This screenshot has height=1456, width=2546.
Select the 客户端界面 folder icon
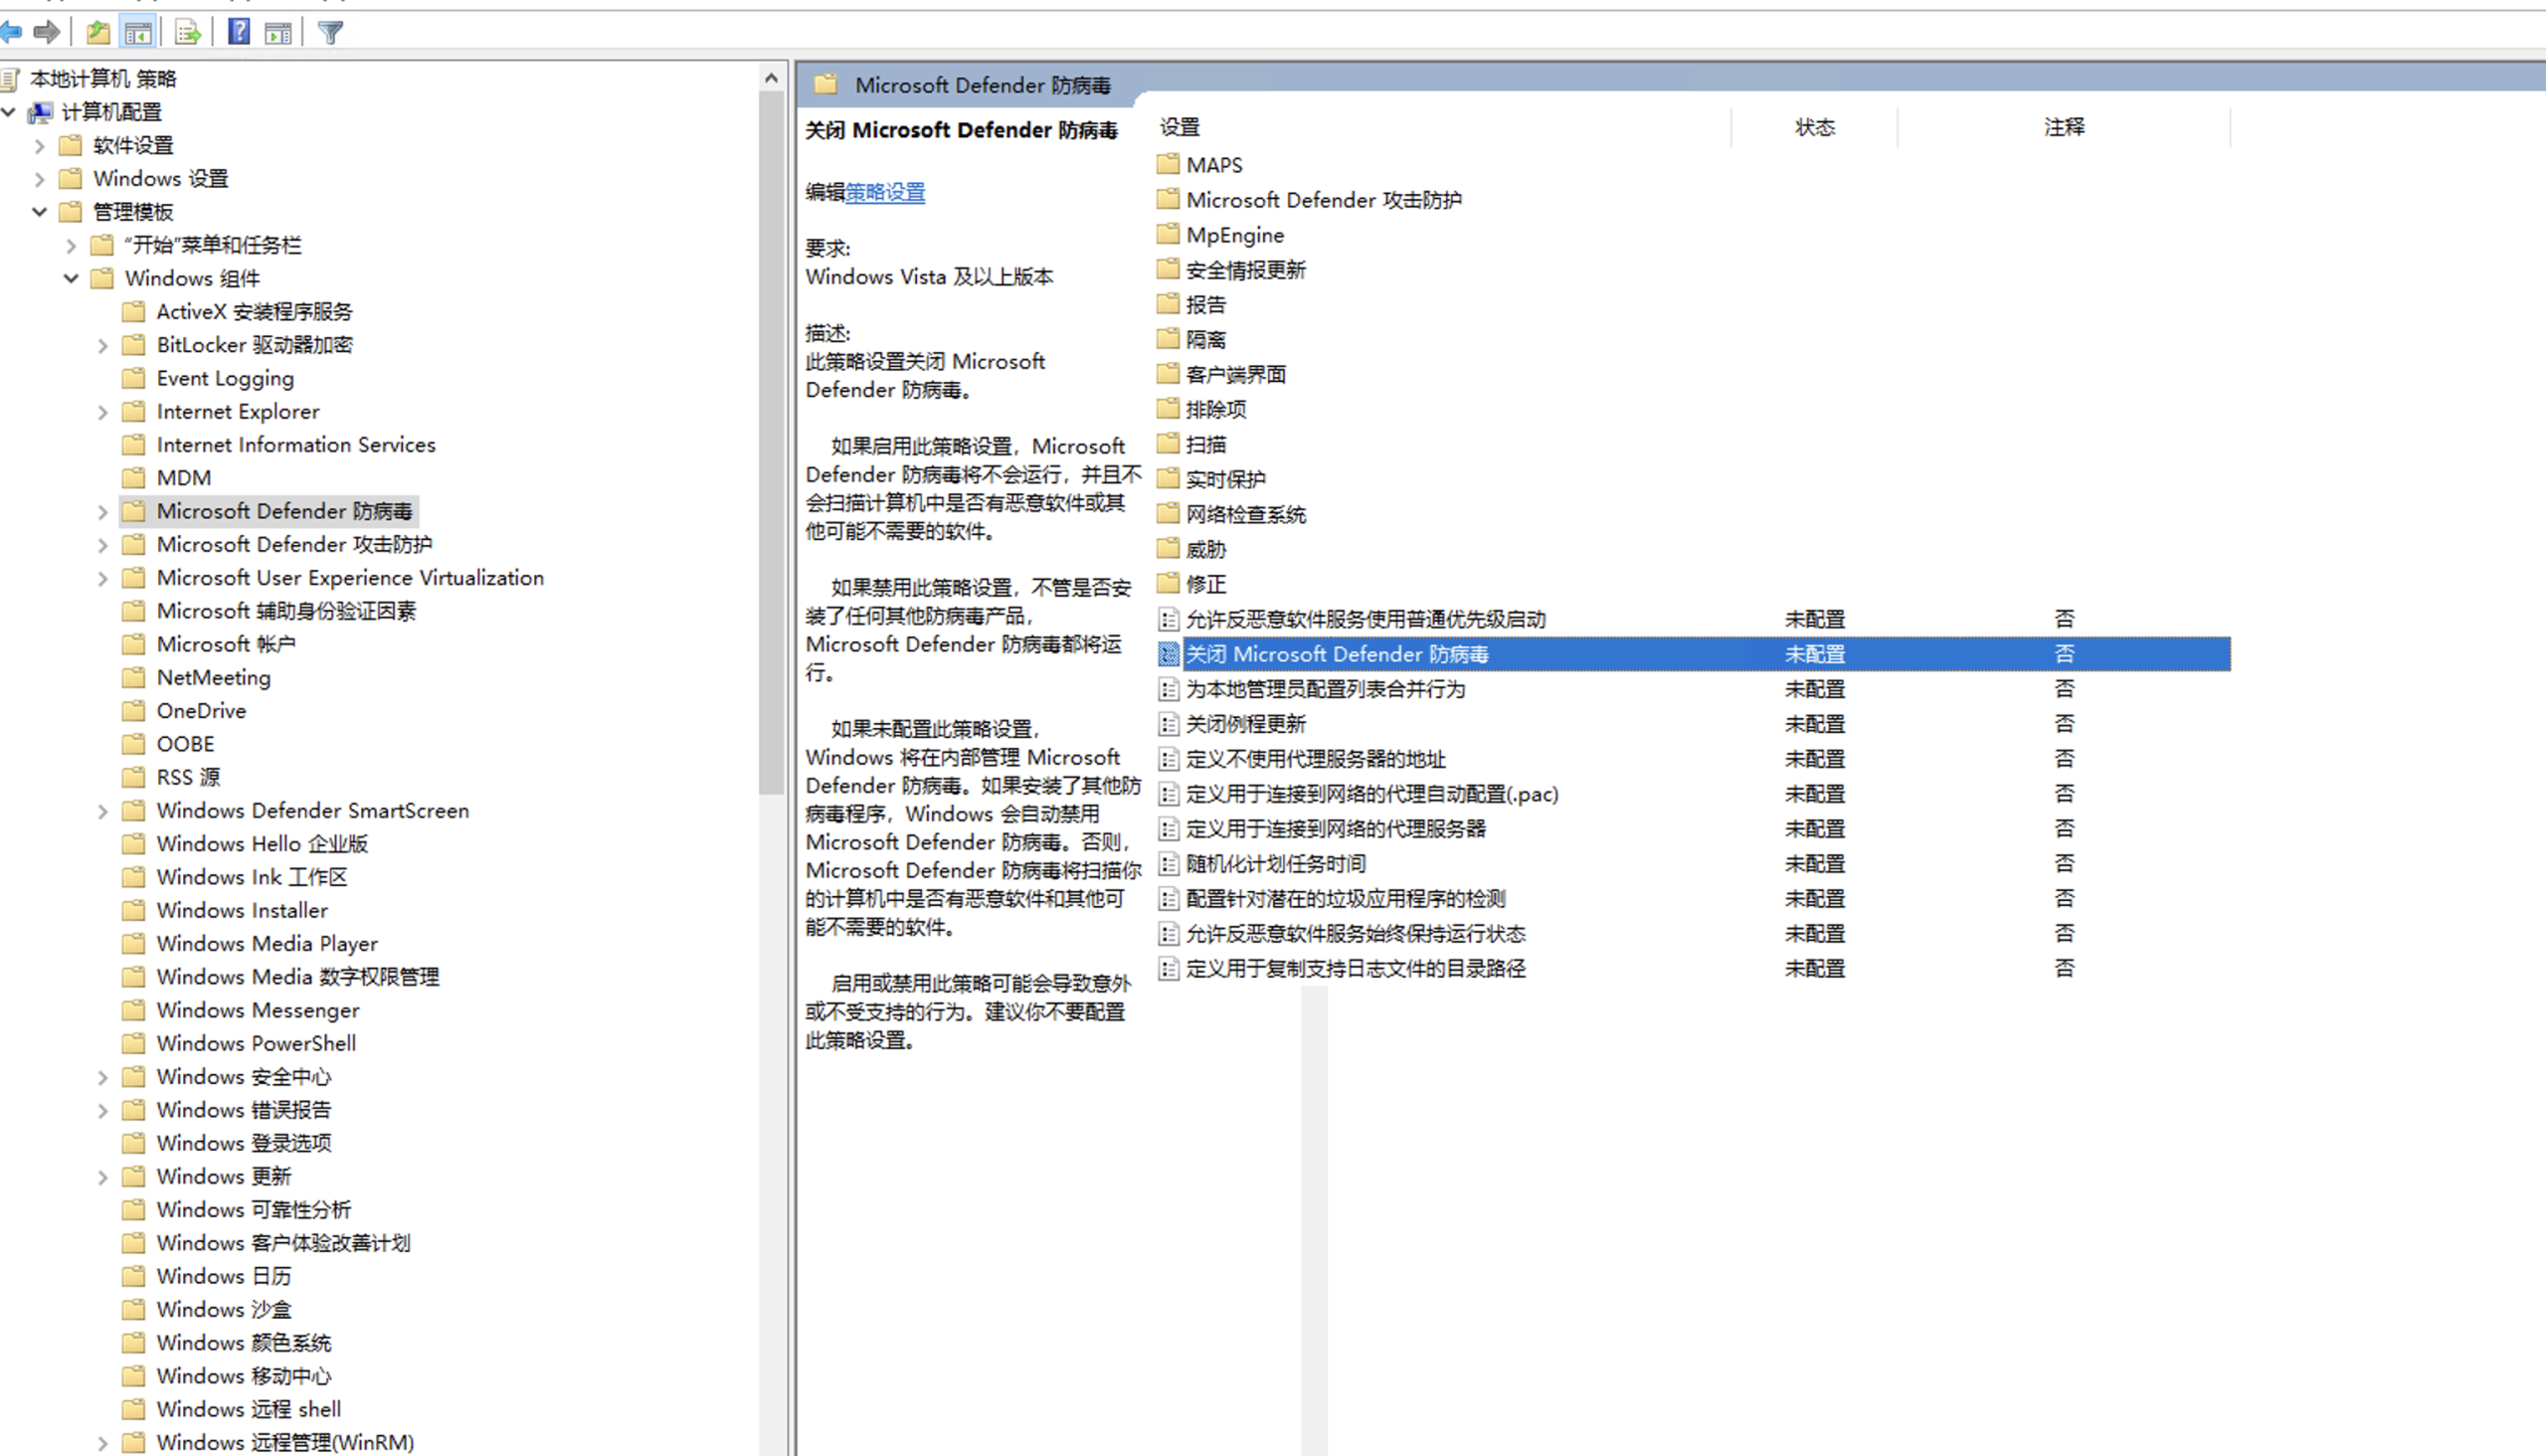click(1168, 373)
